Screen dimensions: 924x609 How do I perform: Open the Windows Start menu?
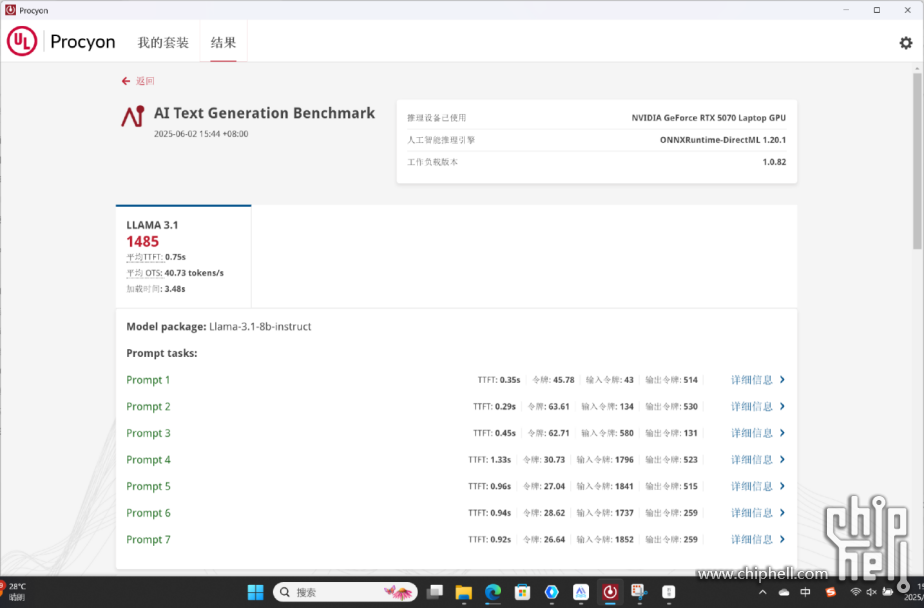256,592
